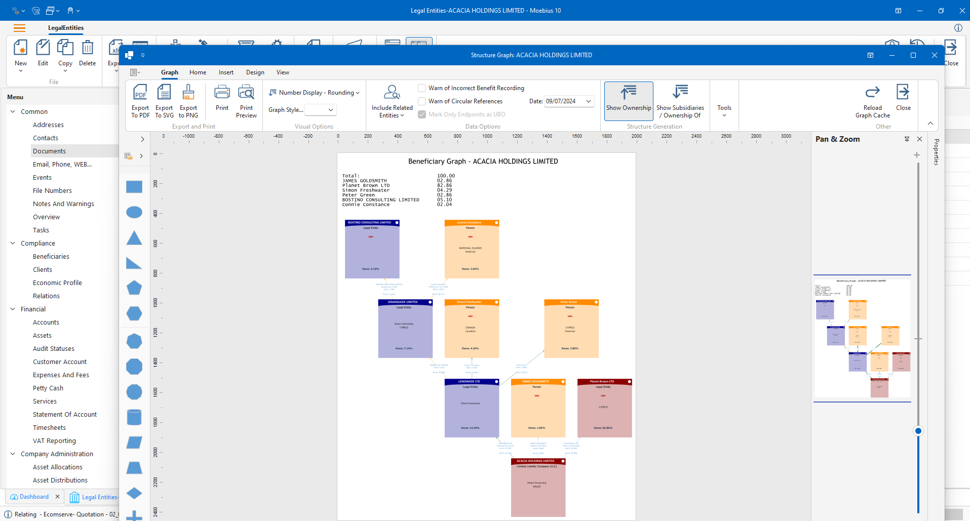Switch to the Design tab

pos(255,72)
